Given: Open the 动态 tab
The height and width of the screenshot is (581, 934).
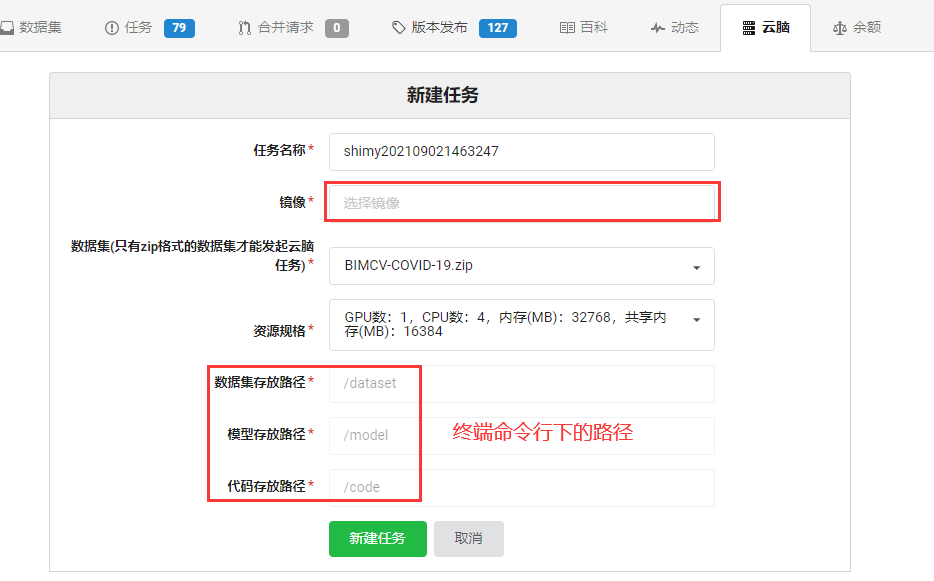Looking at the screenshot, I should [675, 27].
